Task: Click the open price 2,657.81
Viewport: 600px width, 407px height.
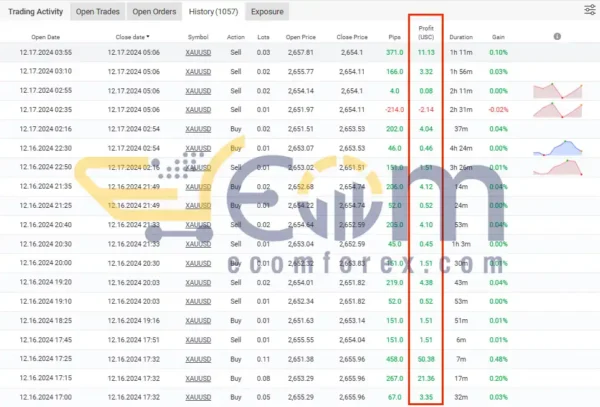Action: tap(301, 52)
